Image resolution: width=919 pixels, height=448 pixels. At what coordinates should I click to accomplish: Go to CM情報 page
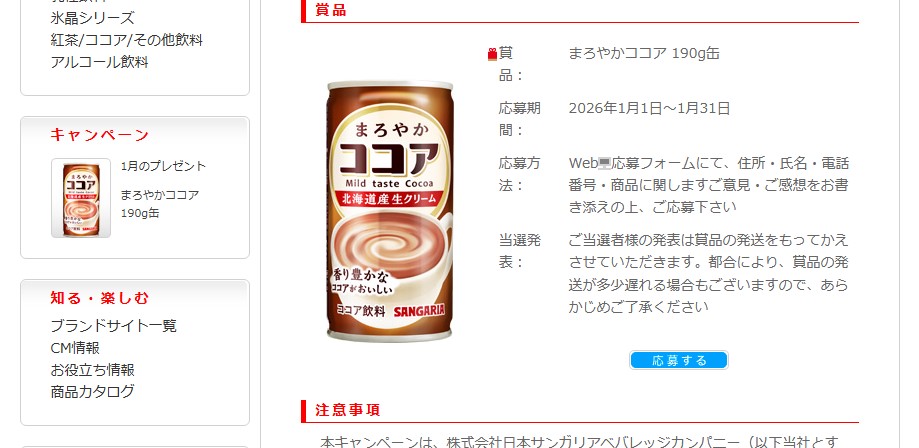[75, 348]
